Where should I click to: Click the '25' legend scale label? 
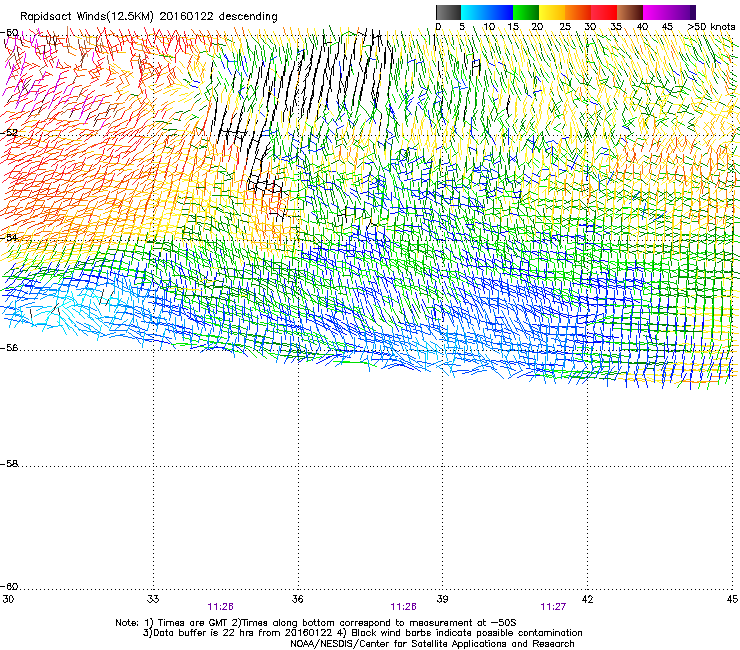[565, 26]
